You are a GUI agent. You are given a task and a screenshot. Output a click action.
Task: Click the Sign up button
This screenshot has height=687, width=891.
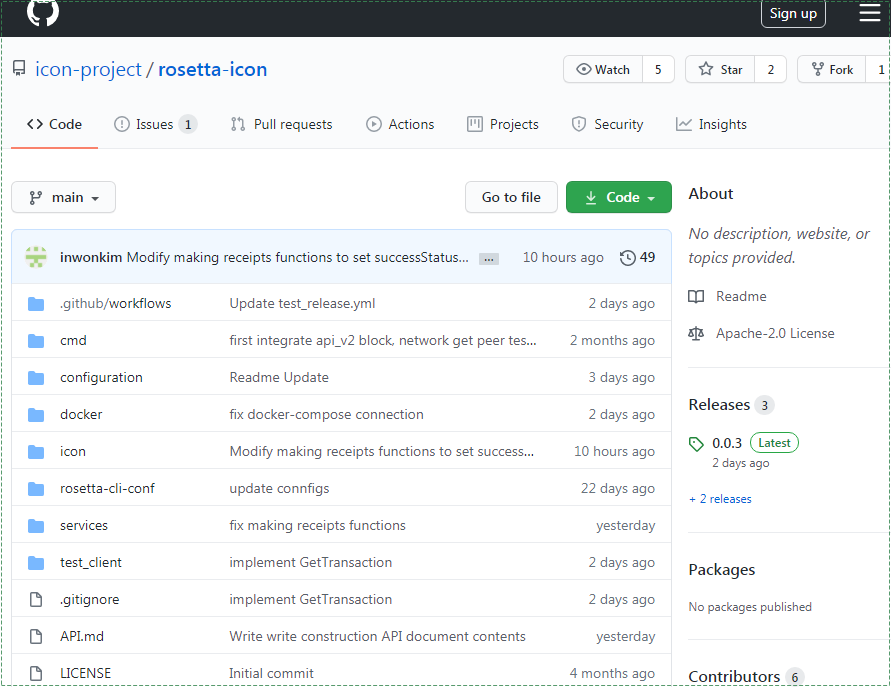(x=793, y=13)
